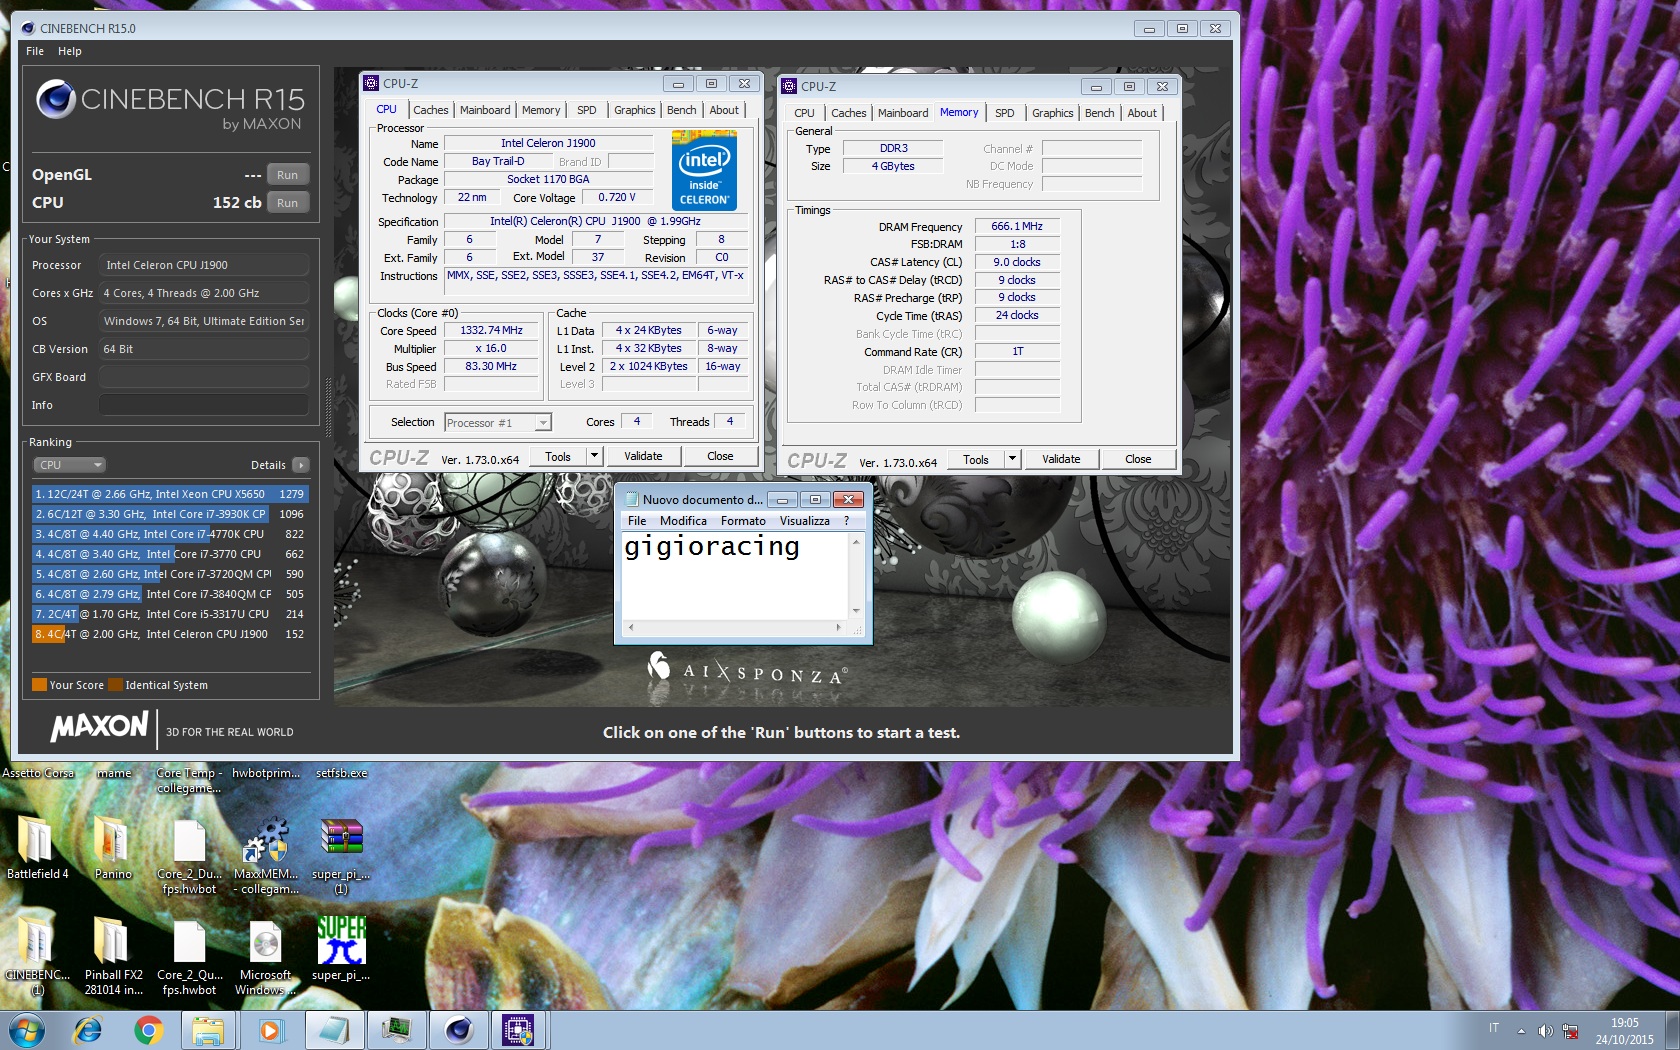Open Task Manager monitor icon in the taskbar
This screenshot has height=1050, width=1680.
[x=397, y=1030]
